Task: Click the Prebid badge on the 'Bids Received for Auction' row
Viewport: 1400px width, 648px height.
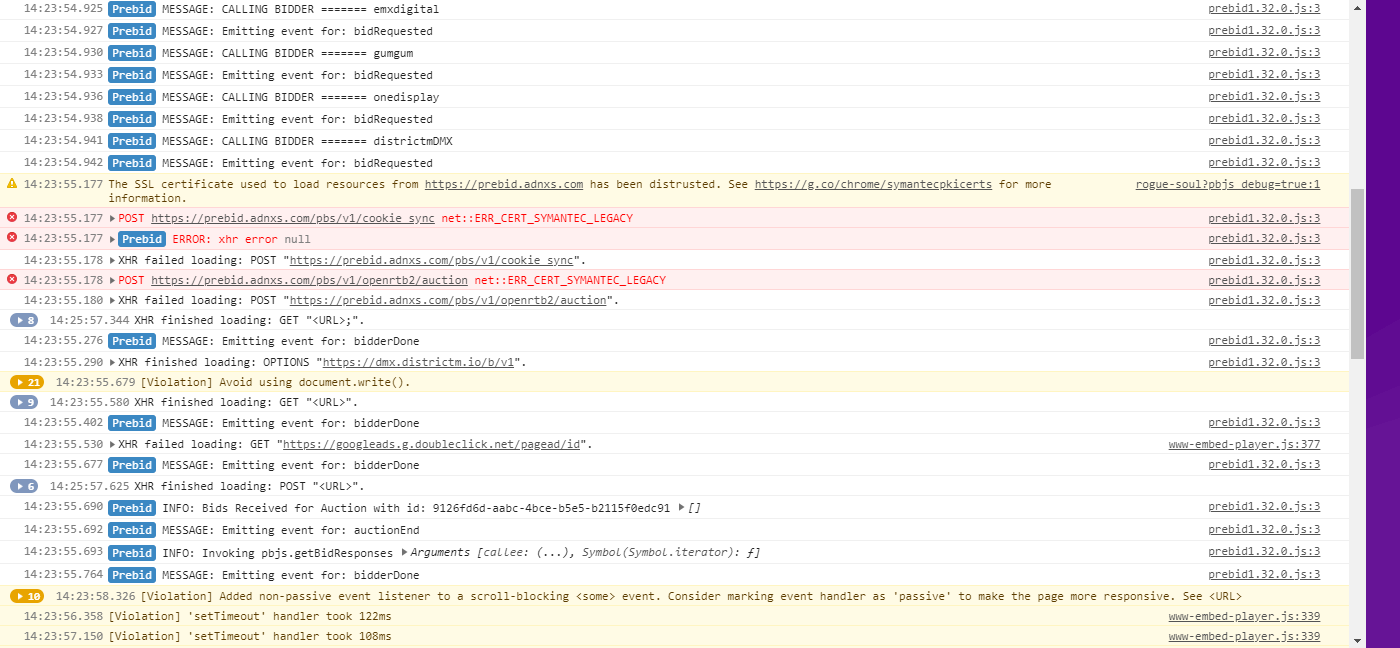Action: tap(132, 508)
